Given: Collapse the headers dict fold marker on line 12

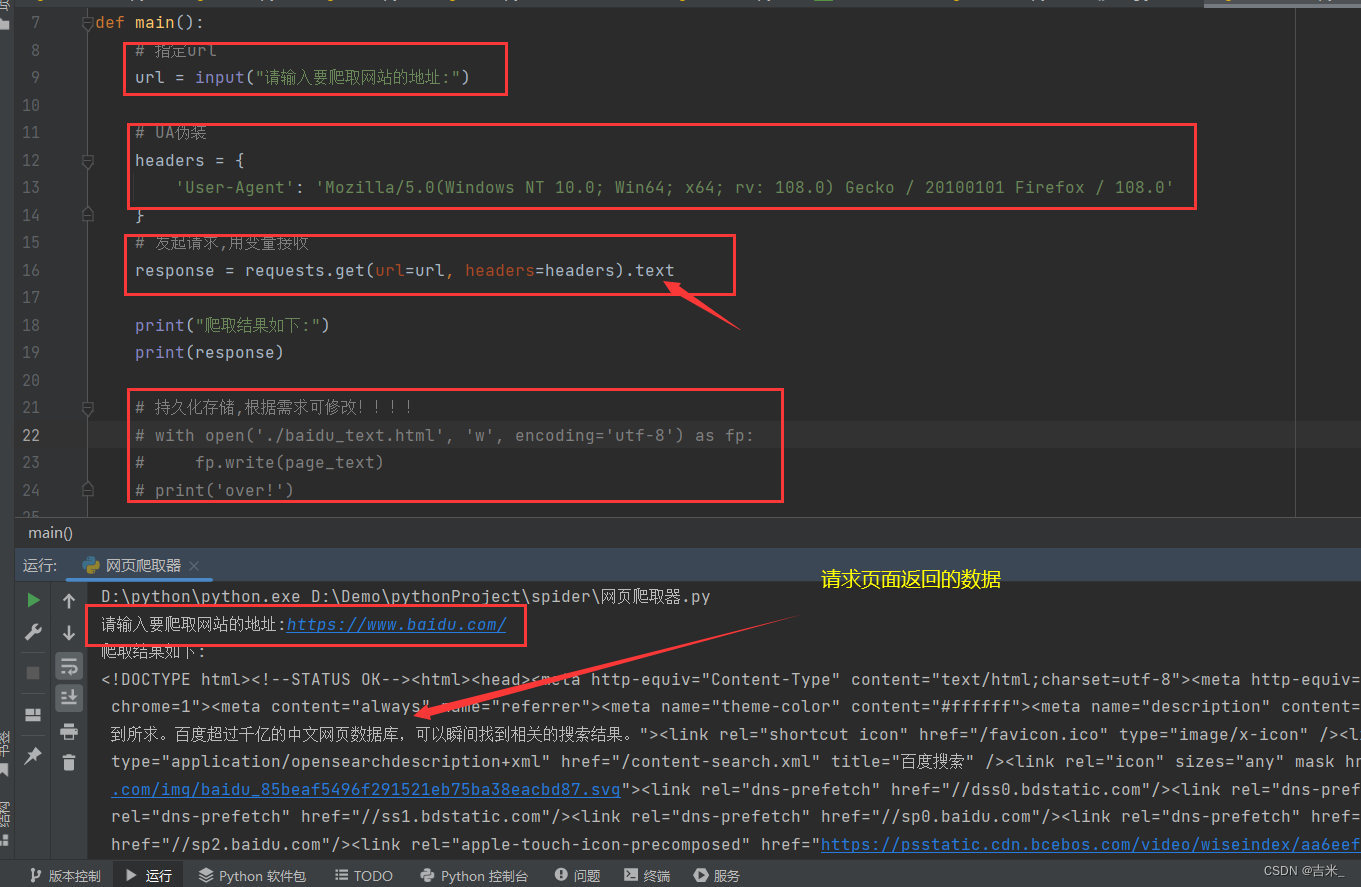Looking at the screenshot, I should [x=88, y=160].
